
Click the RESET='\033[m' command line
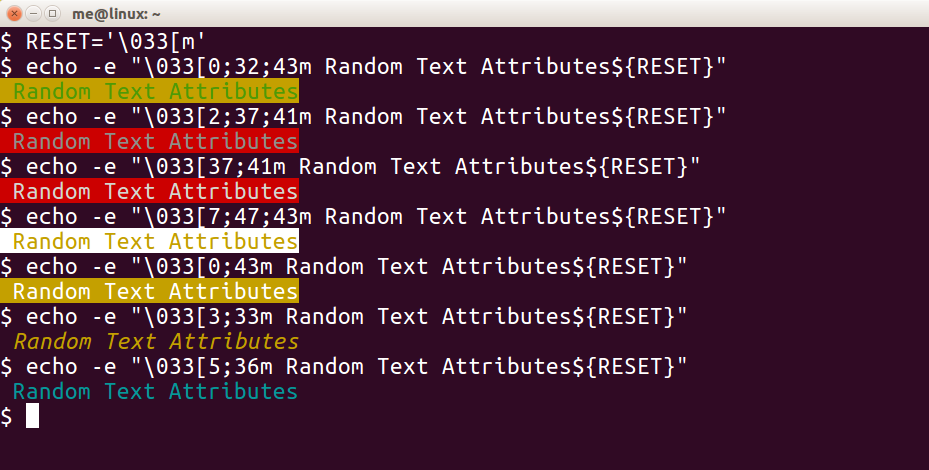[x=103, y=41]
